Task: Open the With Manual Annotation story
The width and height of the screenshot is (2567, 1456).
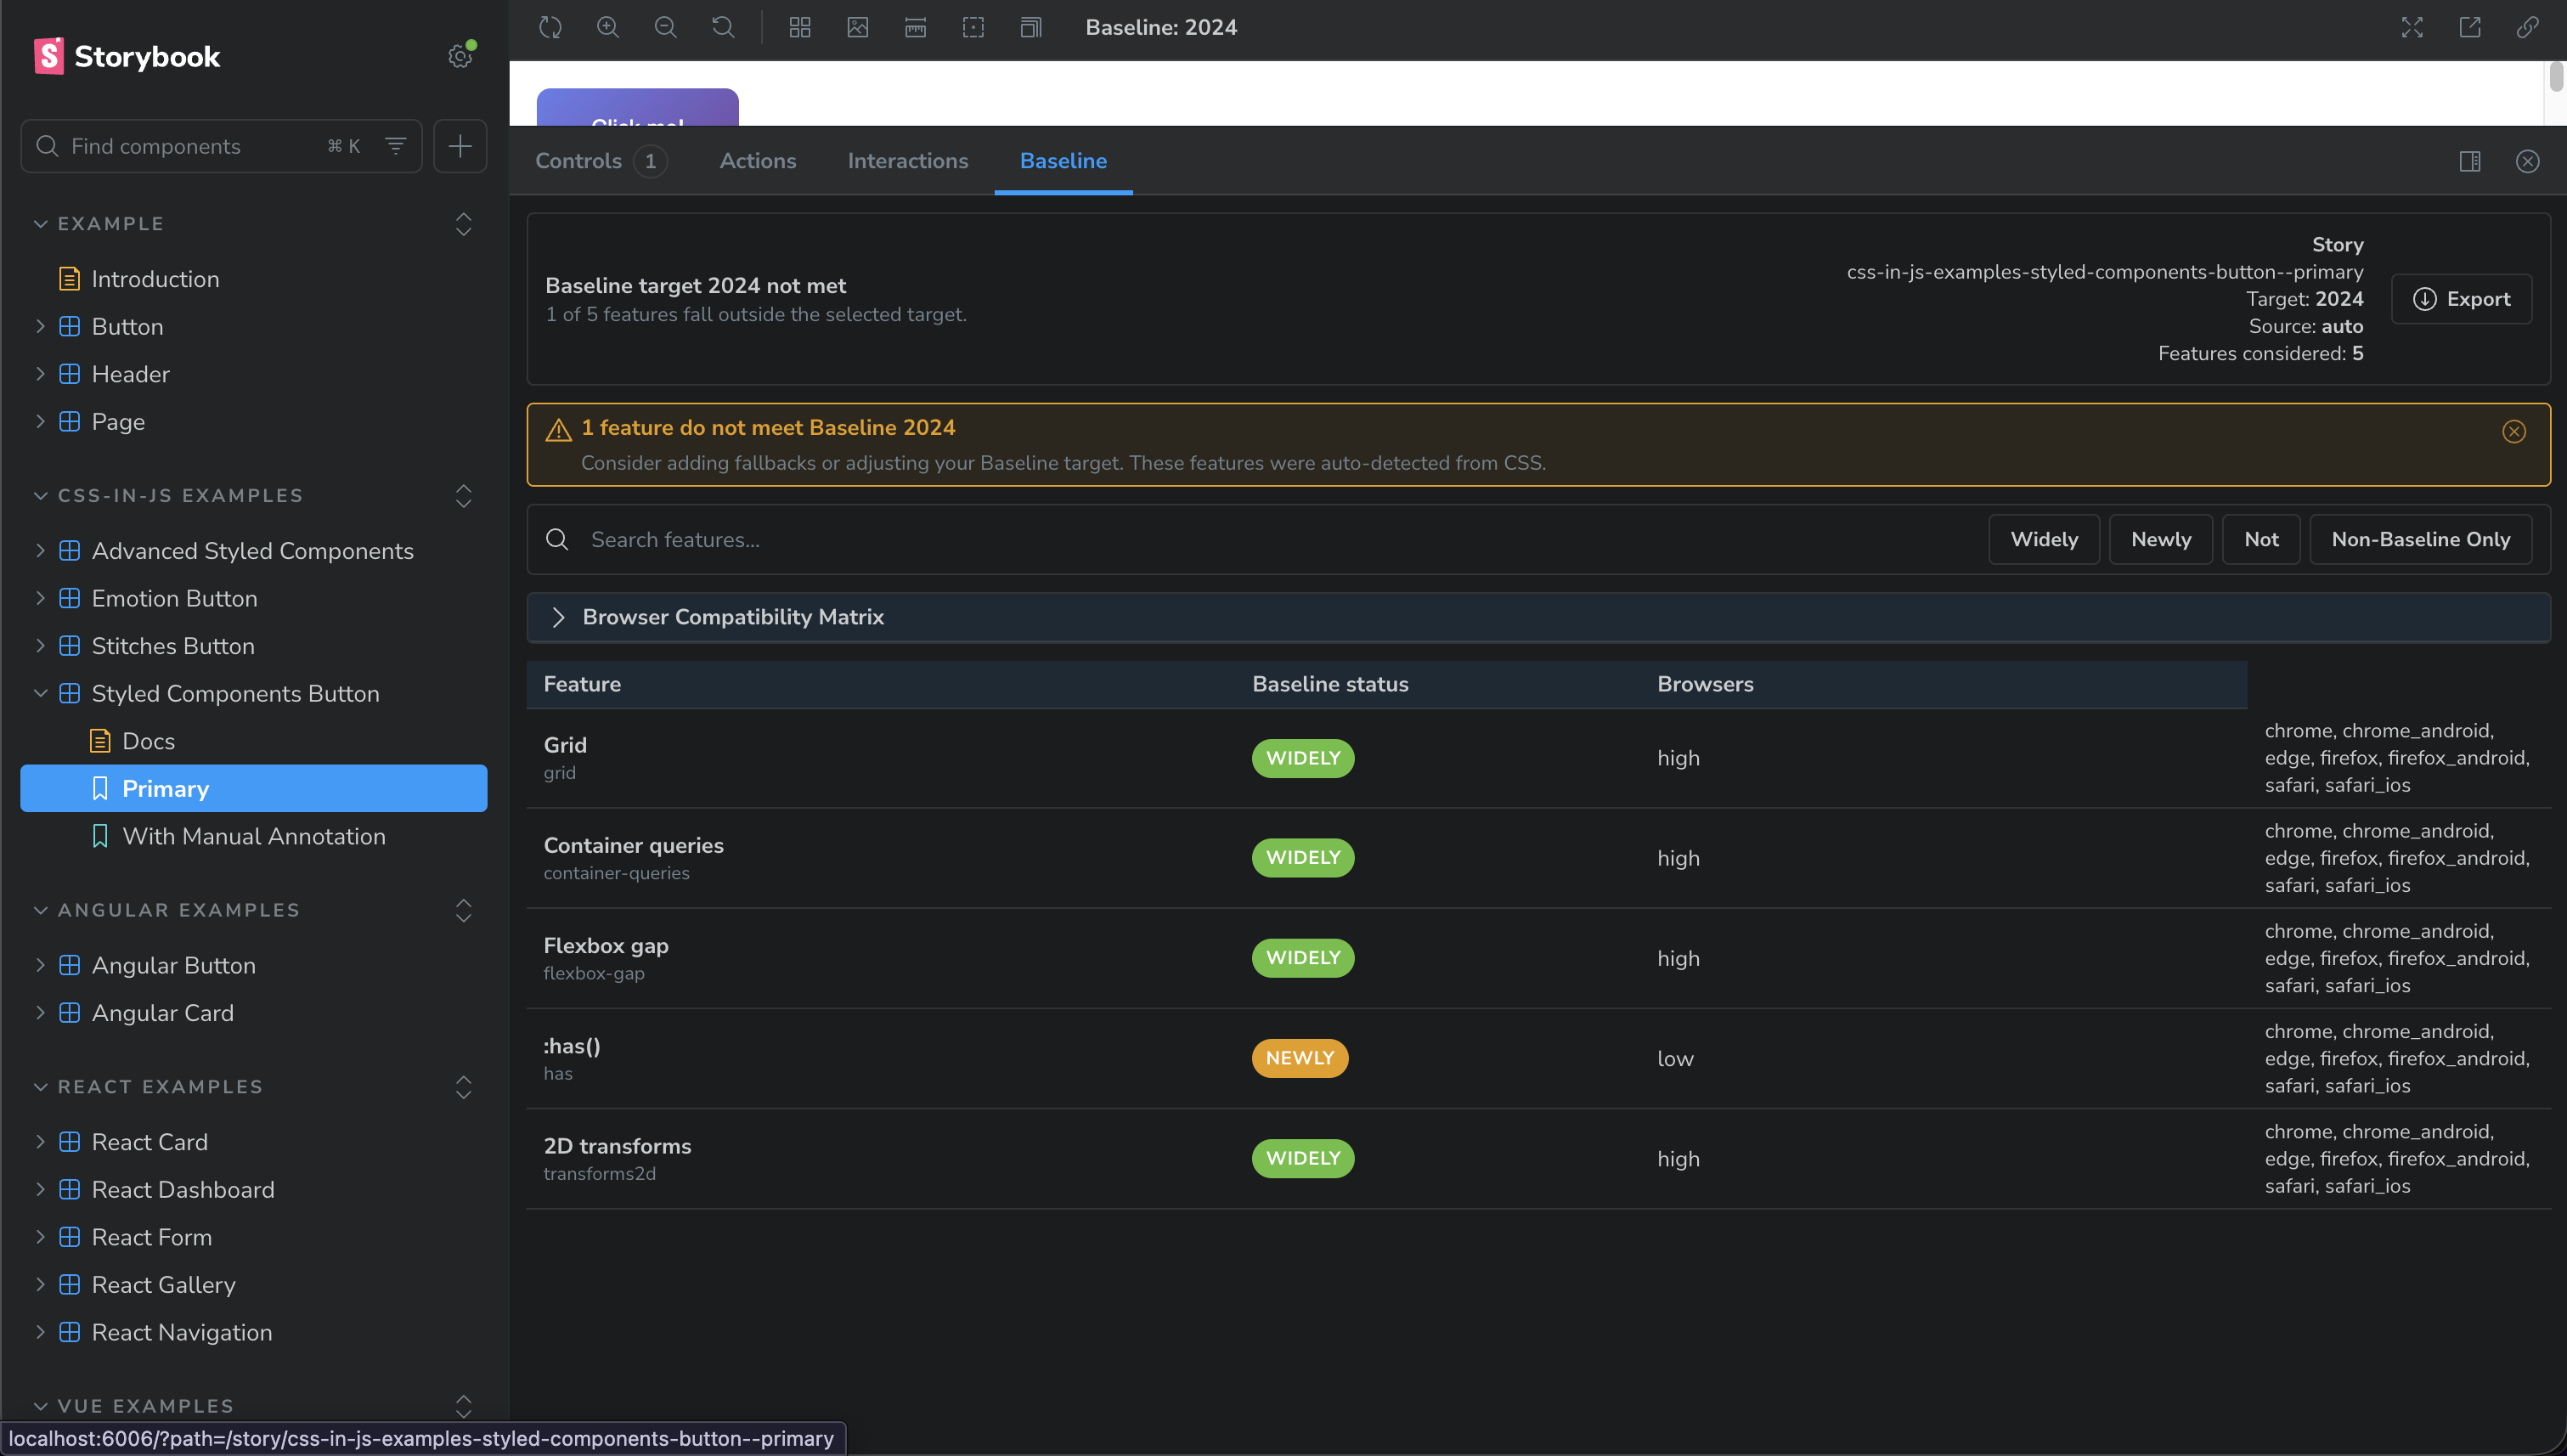Action: click(253, 836)
